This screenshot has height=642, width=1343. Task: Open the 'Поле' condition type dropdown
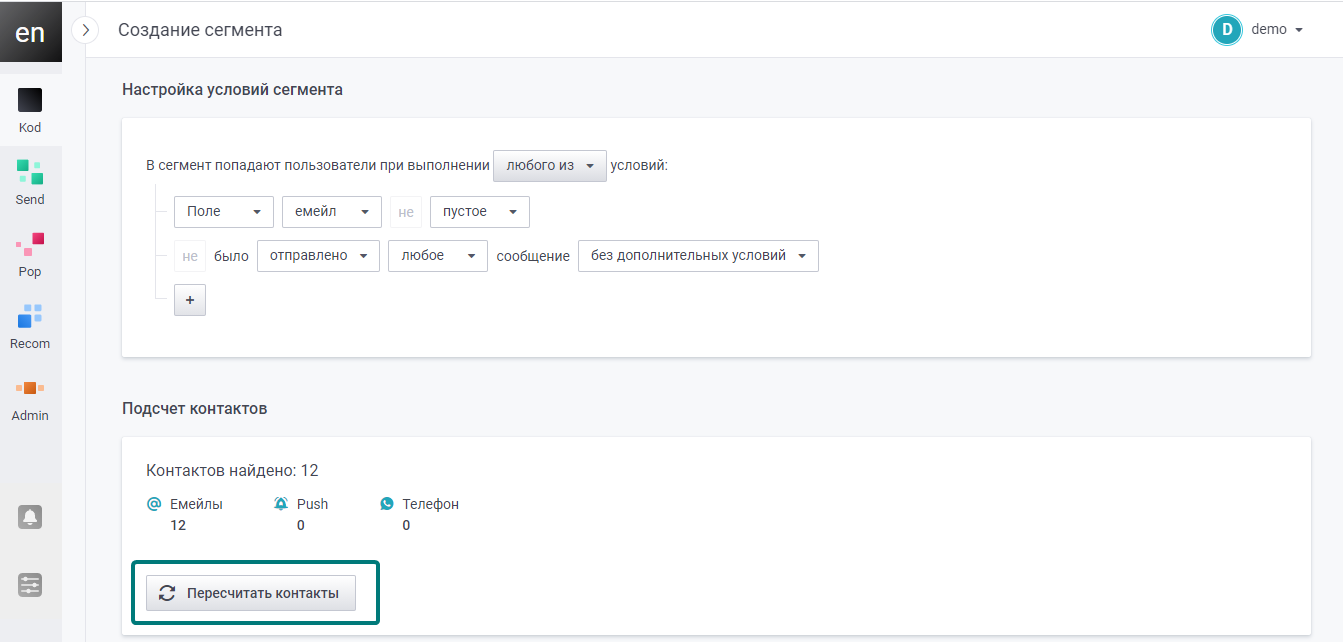(224, 212)
